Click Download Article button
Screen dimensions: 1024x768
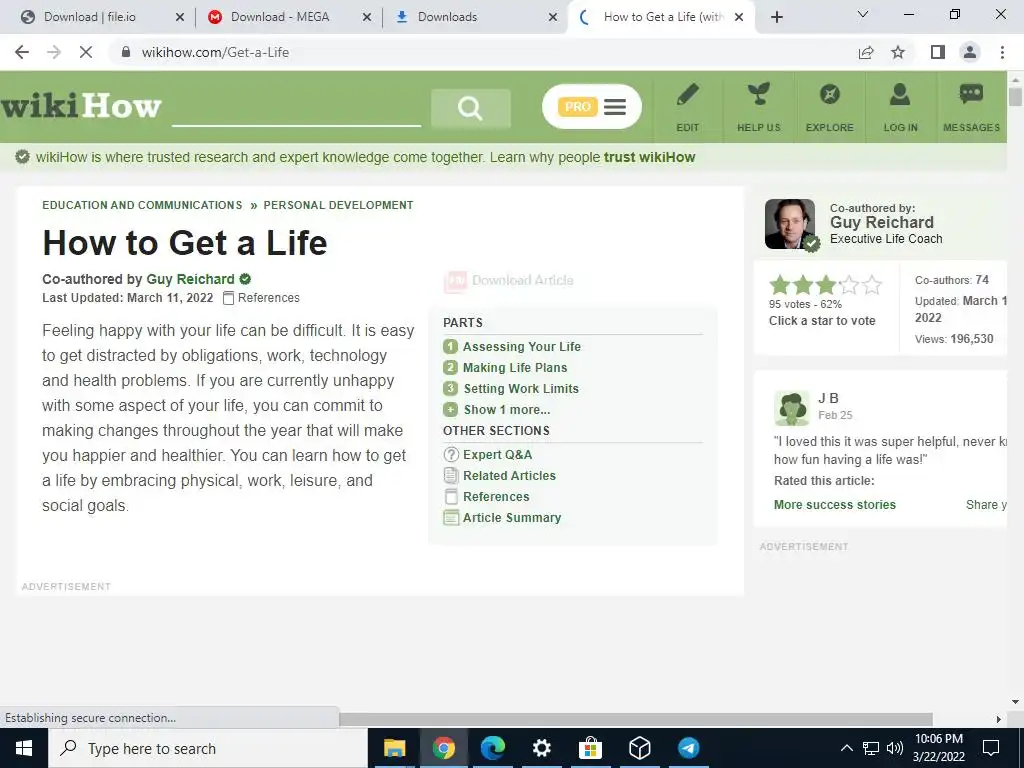click(x=509, y=281)
